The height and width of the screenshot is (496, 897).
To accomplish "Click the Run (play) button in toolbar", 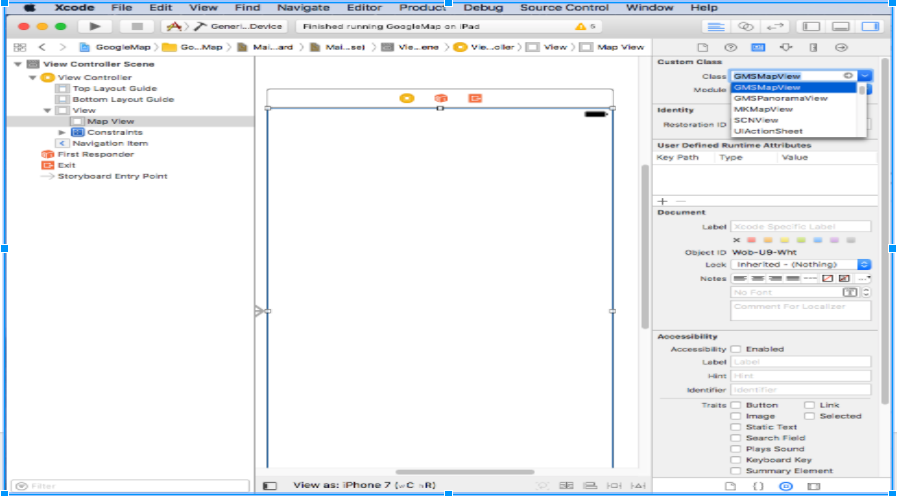I will click(x=95, y=26).
